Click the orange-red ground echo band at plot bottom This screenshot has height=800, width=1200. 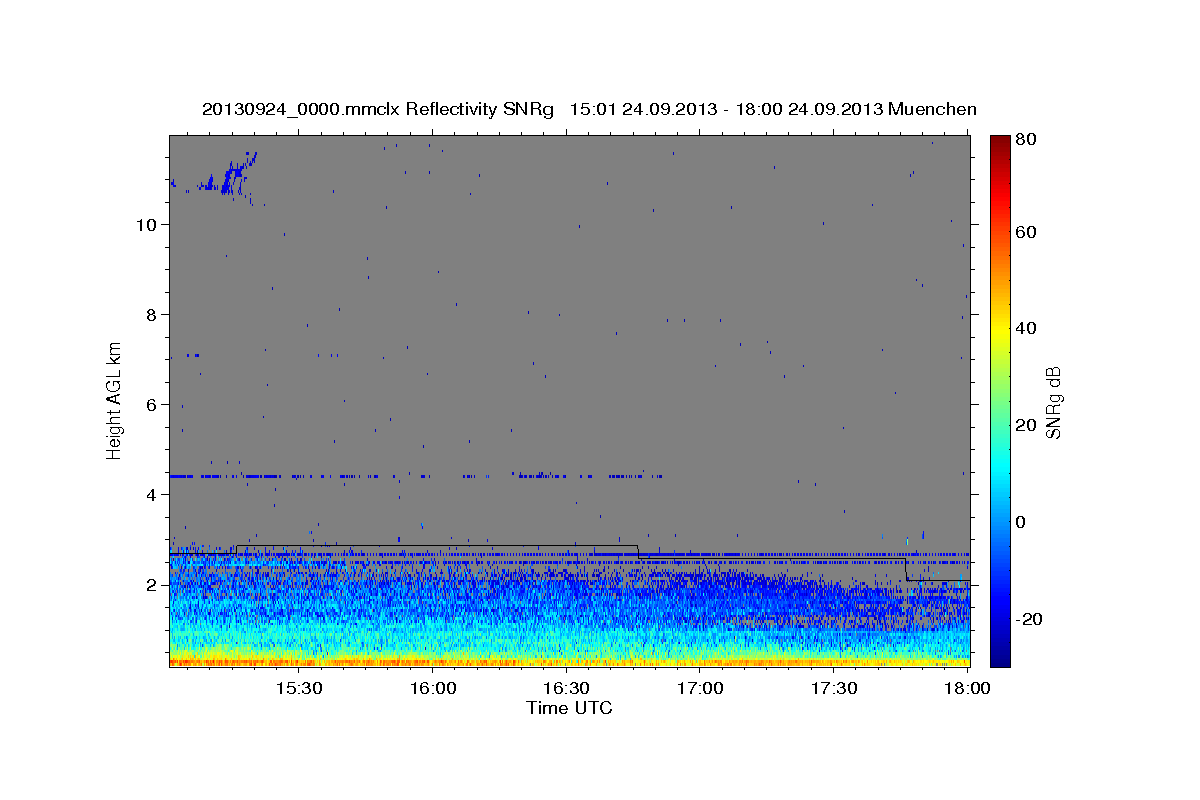[569, 662]
